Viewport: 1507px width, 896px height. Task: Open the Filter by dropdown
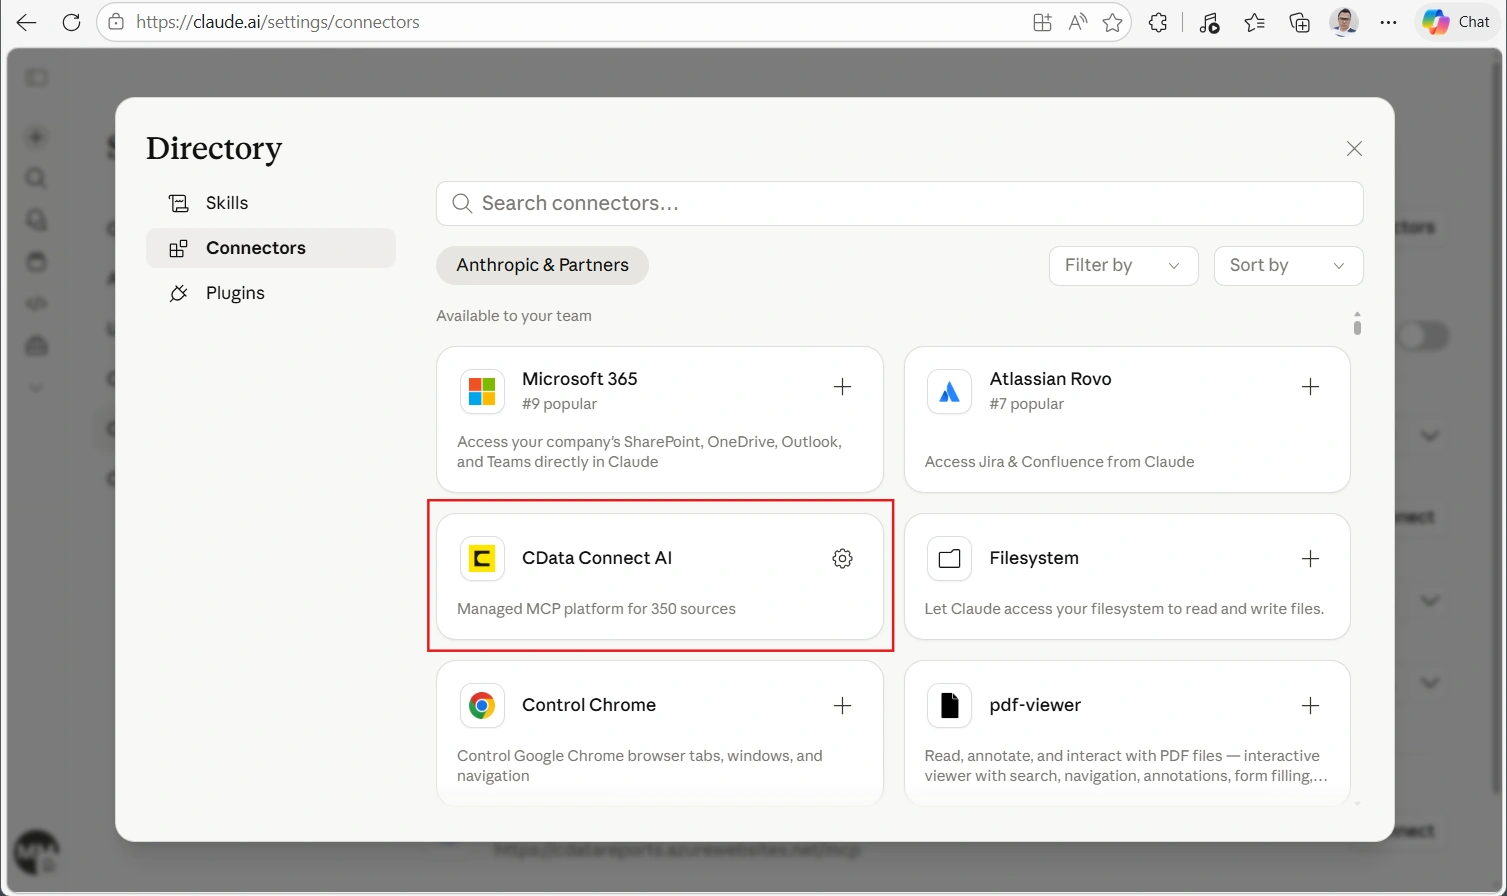[x=1123, y=265]
